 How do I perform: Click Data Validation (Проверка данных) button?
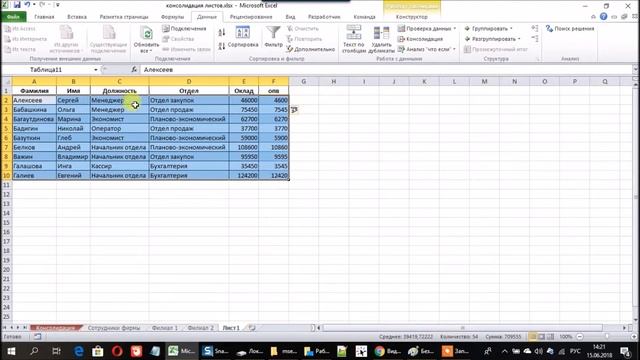[x=424, y=29]
